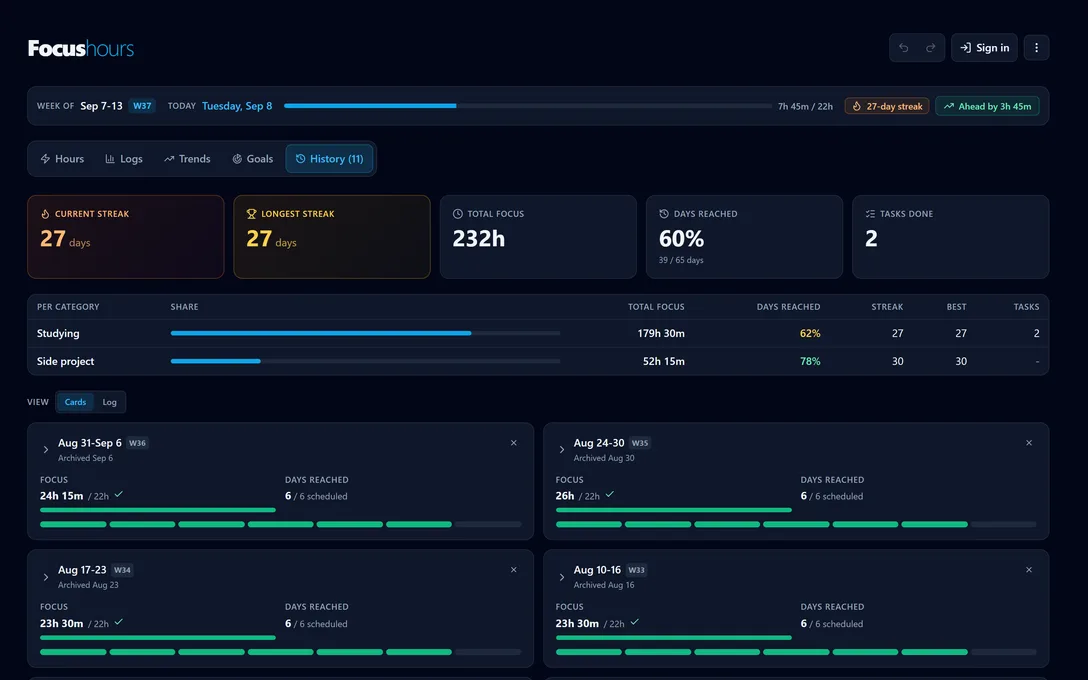The height and width of the screenshot is (680, 1088).
Task: Remove the Aug 24-30 archived card
Action: 1029,443
